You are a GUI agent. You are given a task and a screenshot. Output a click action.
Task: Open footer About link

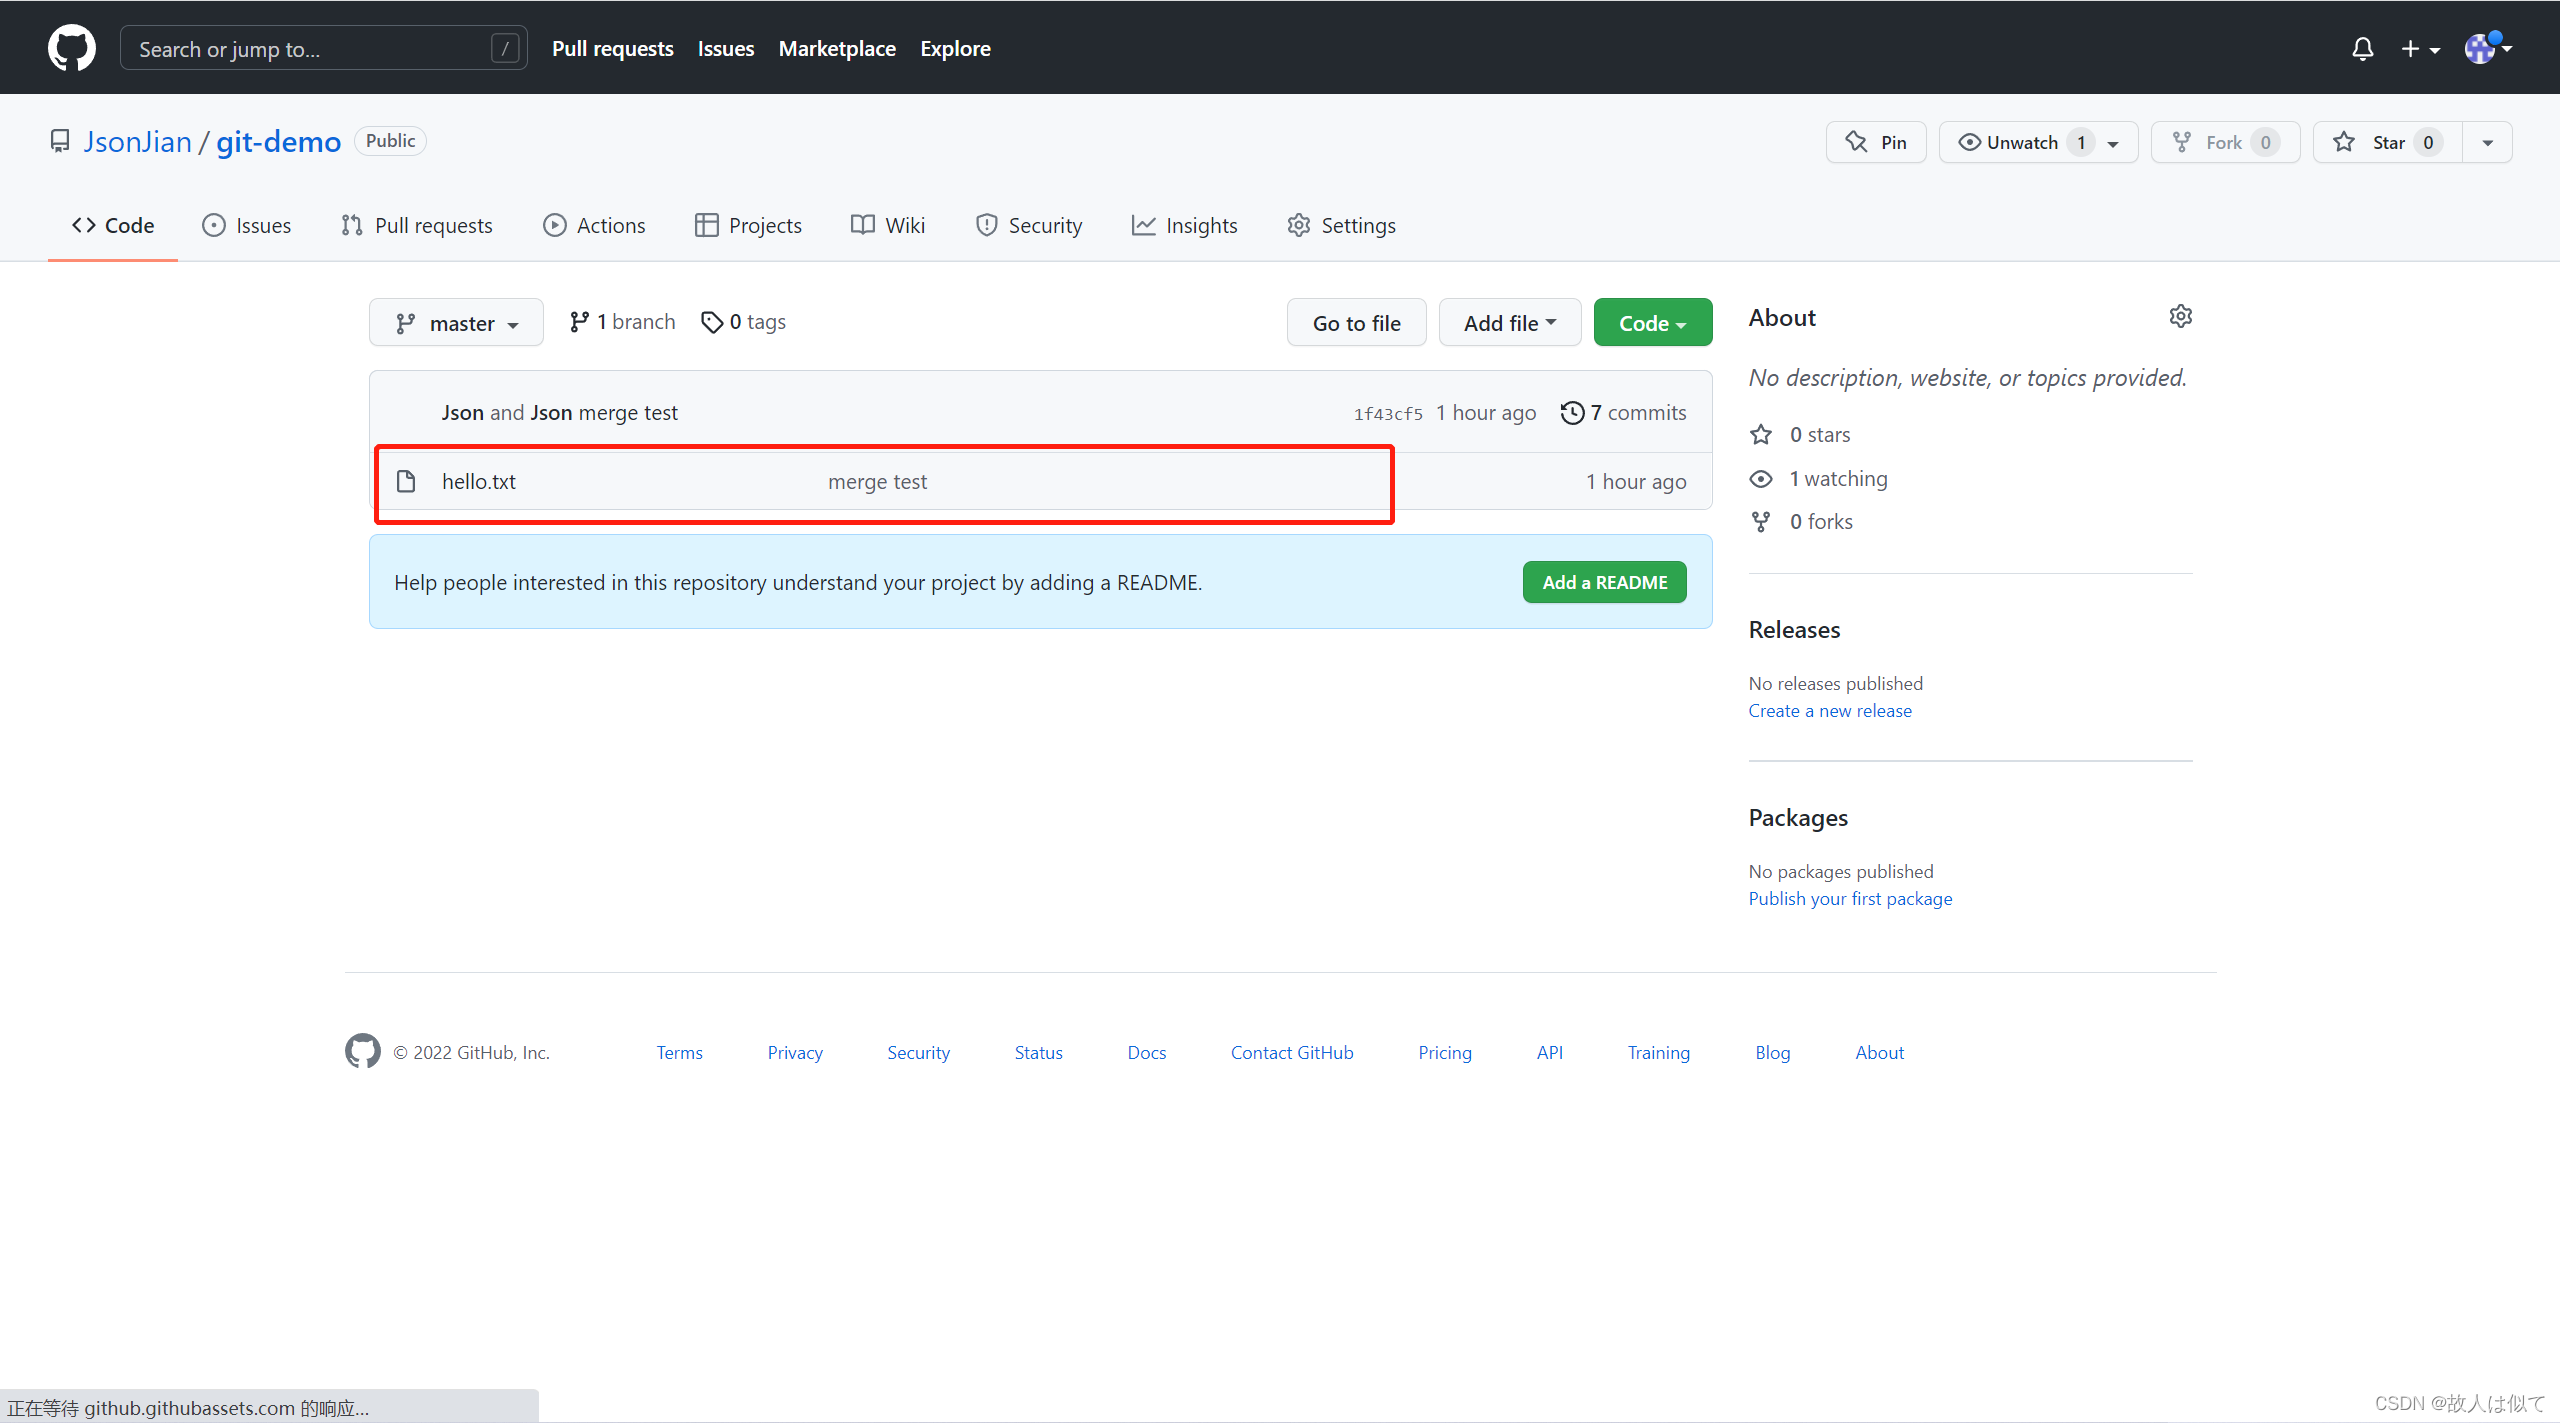[x=1879, y=1052]
